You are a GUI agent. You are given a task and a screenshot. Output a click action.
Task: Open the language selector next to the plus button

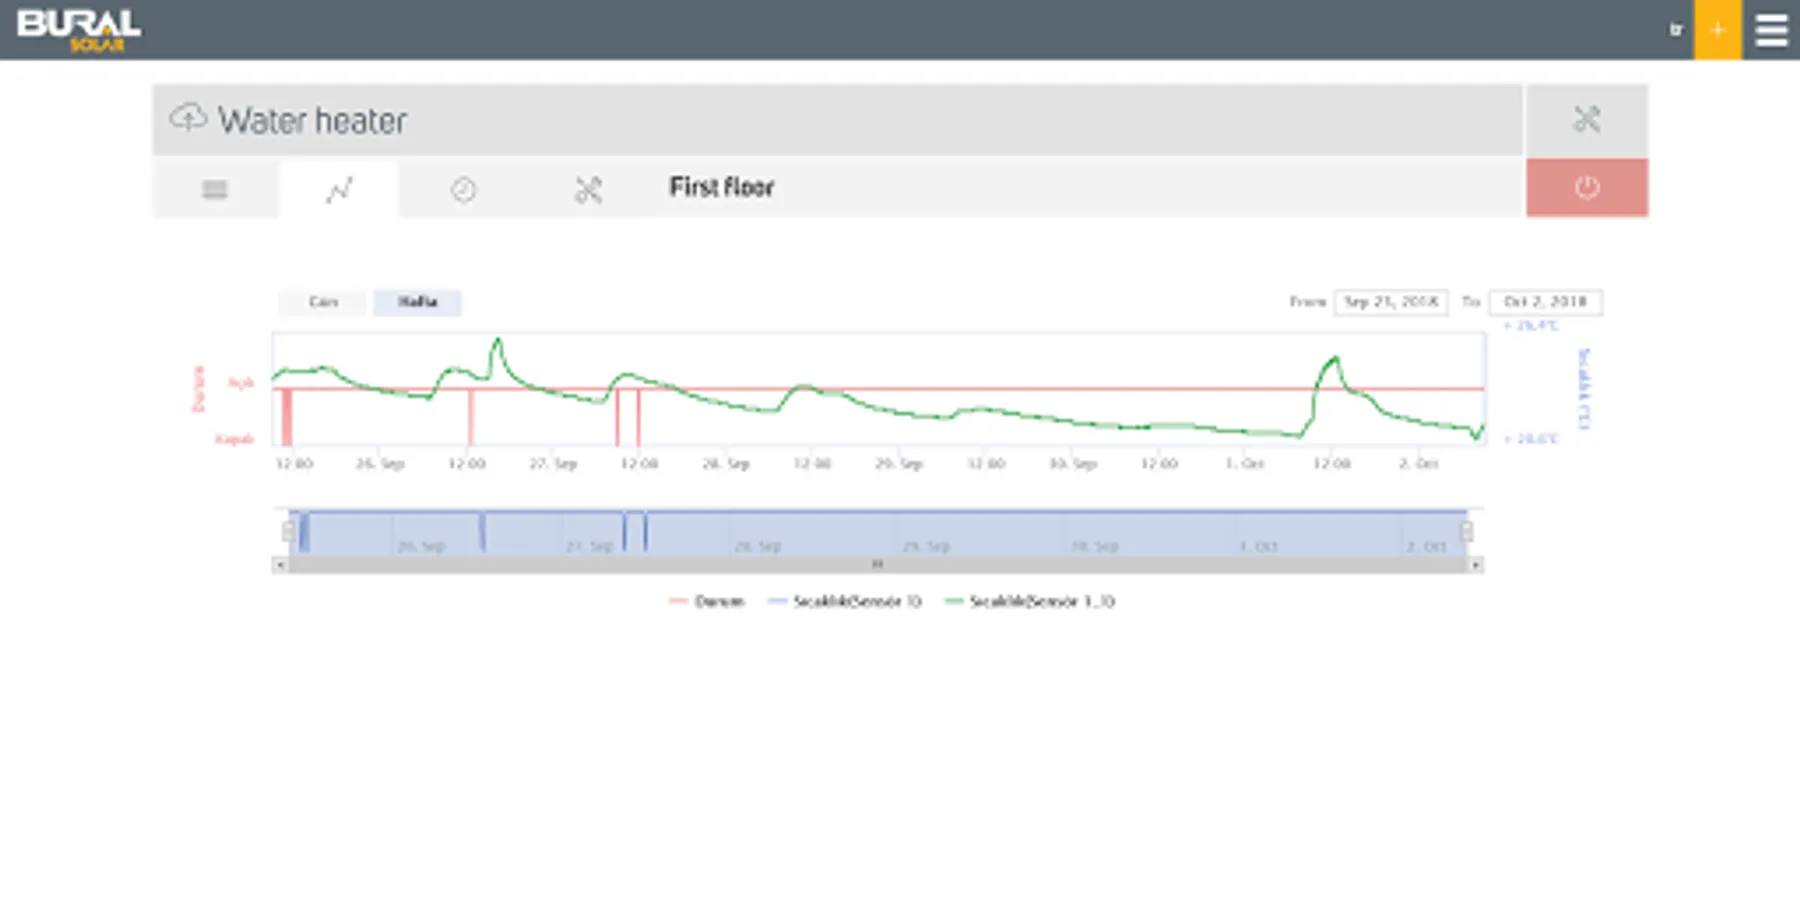(x=1676, y=30)
